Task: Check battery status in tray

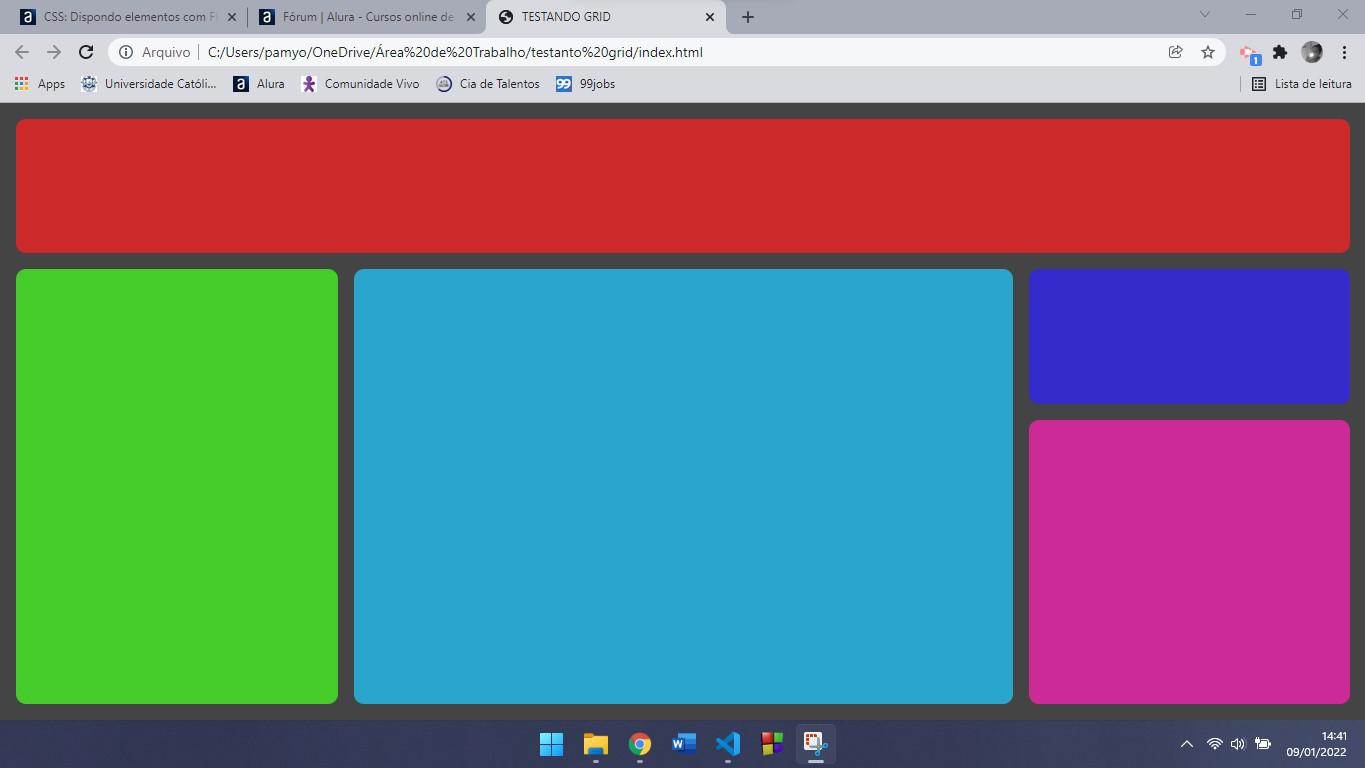Action: 1263,744
